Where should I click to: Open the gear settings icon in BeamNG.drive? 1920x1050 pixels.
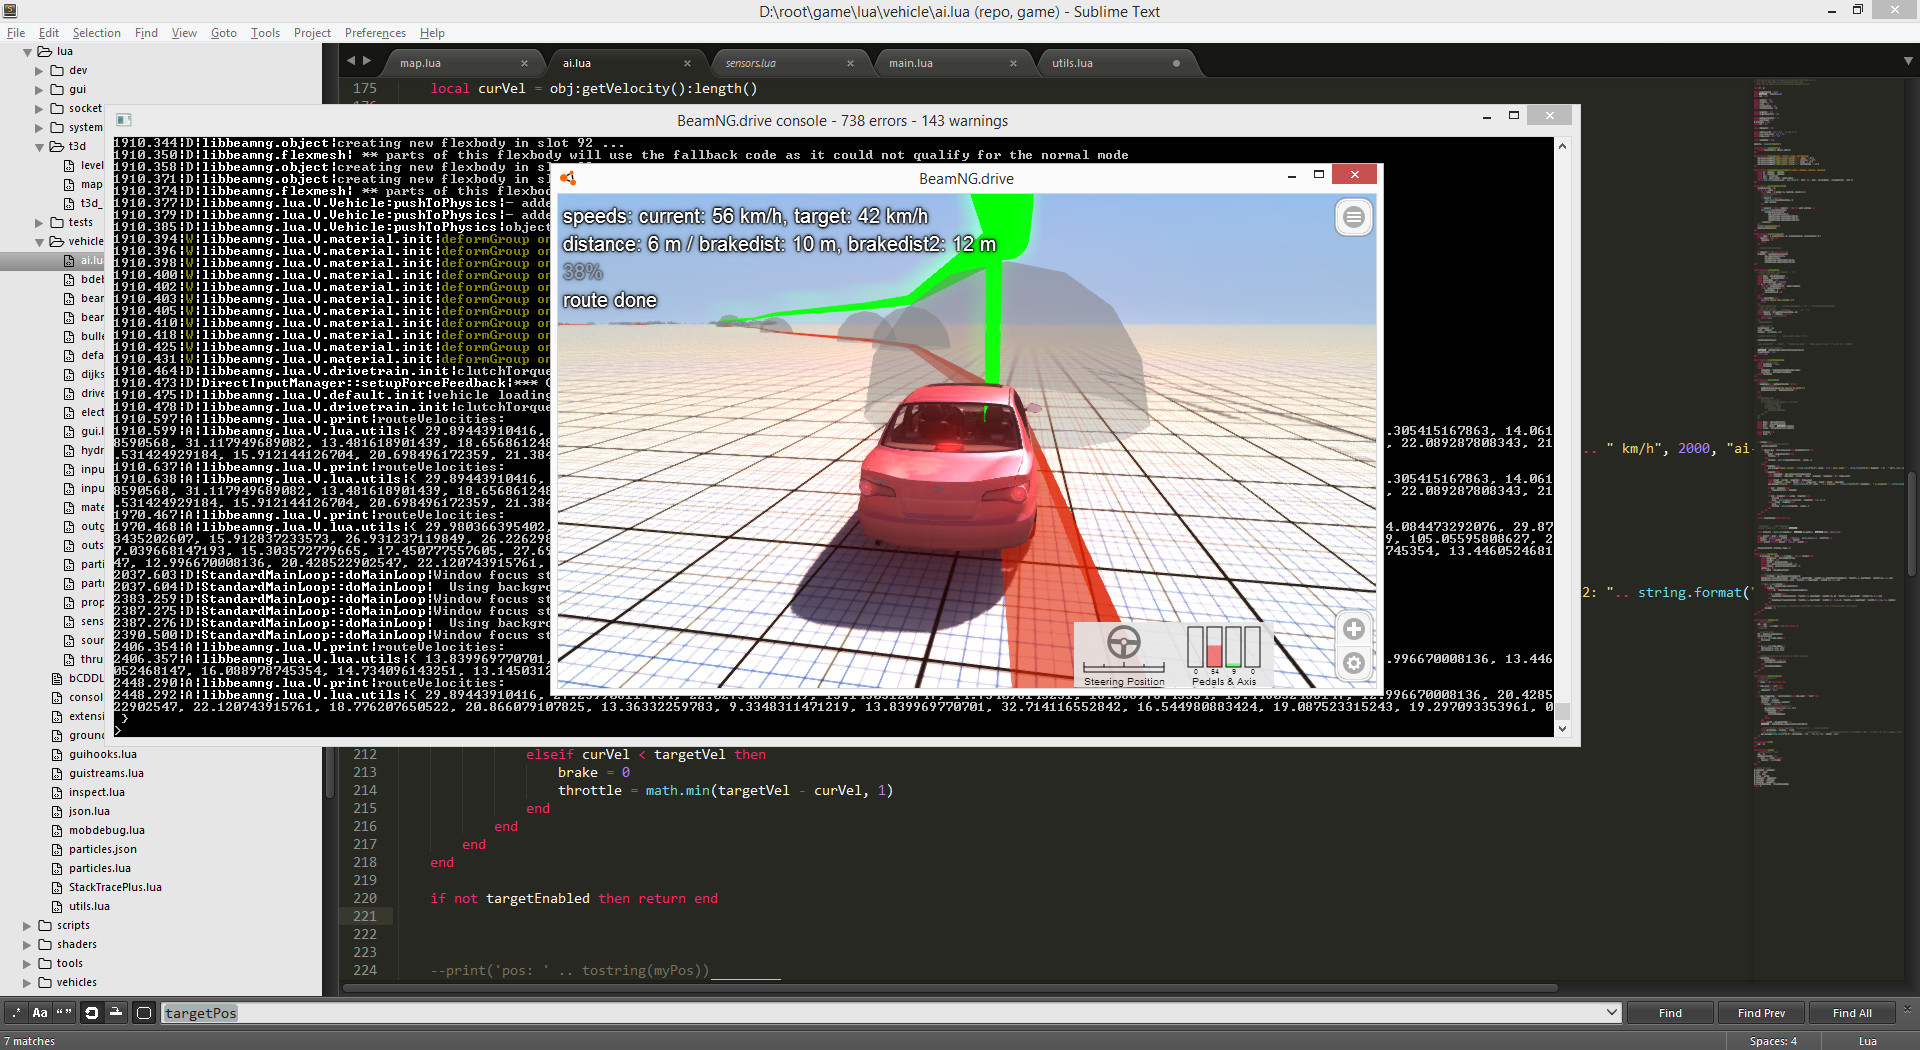pos(1354,663)
